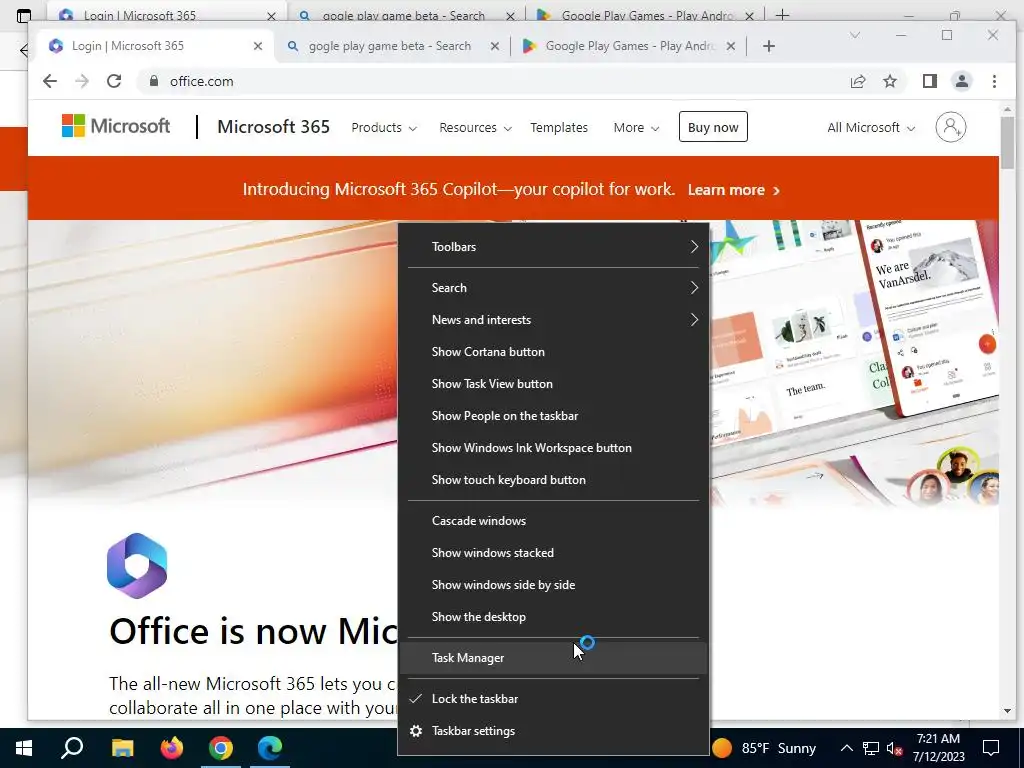Open Taskbar settings
1024x768 pixels.
553,731
